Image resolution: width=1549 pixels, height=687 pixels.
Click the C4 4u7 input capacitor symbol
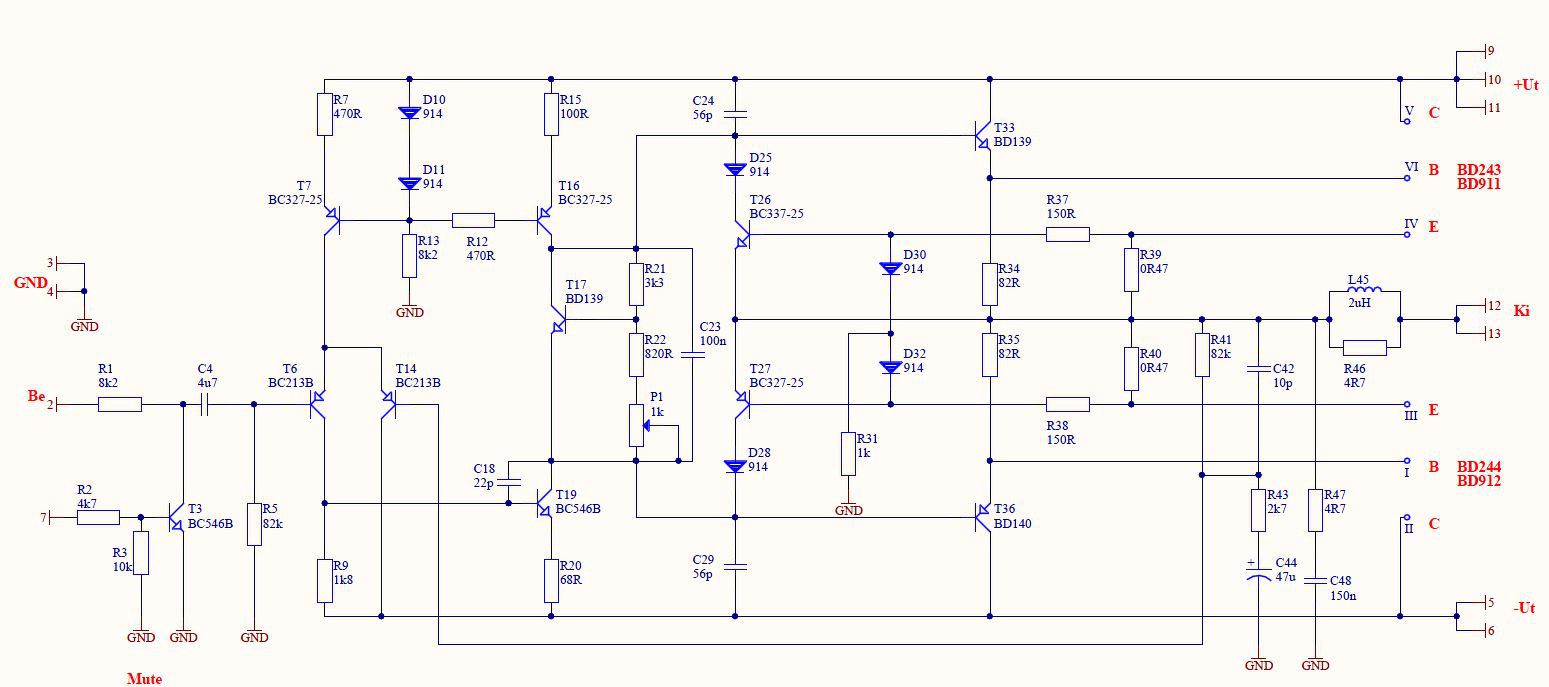pyautogui.click(x=205, y=404)
